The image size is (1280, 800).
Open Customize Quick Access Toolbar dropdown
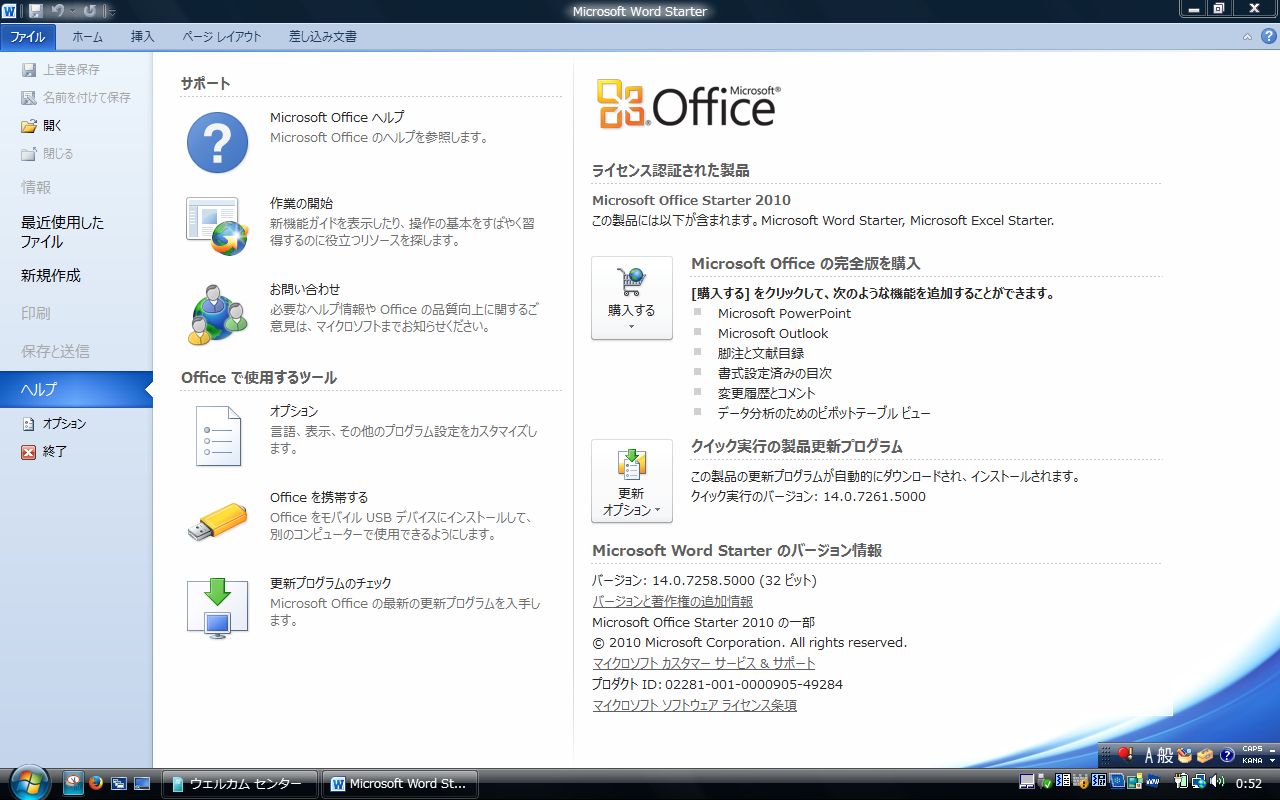click(x=112, y=12)
